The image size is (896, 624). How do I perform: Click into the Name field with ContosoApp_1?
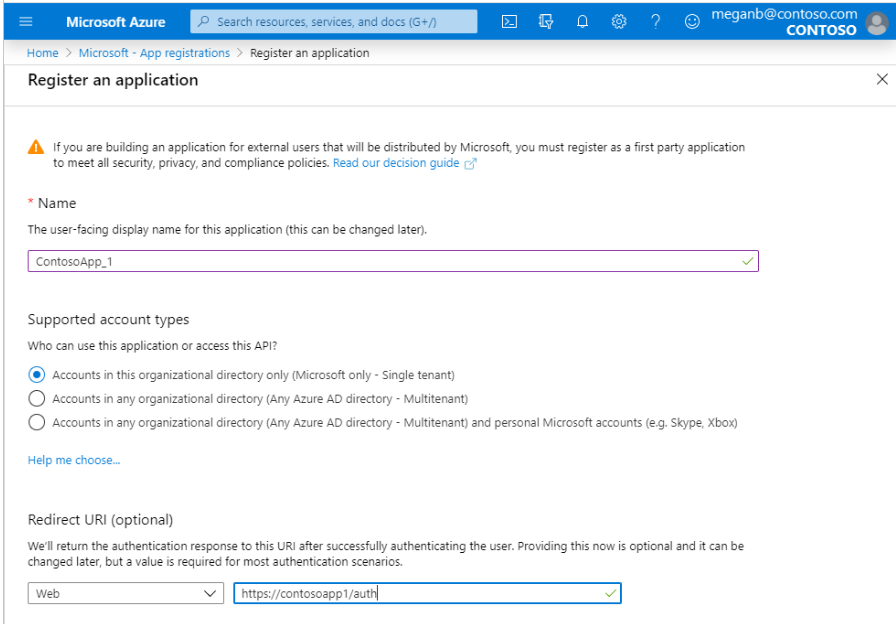393,261
